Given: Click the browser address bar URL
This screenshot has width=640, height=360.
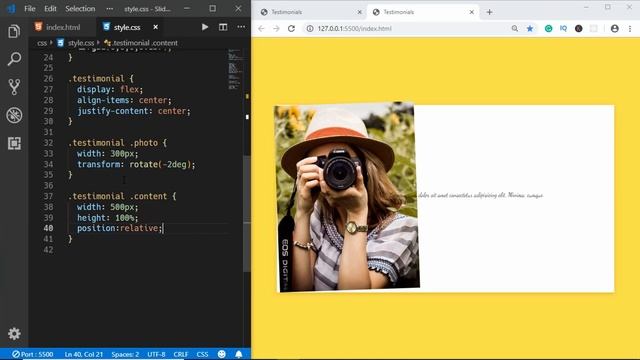Looking at the screenshot, I should (354, 29).
